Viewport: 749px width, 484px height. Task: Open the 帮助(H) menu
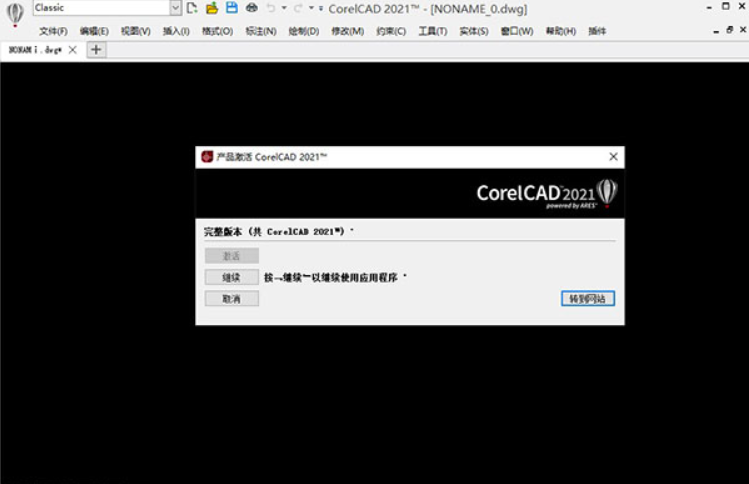(561, 32)
